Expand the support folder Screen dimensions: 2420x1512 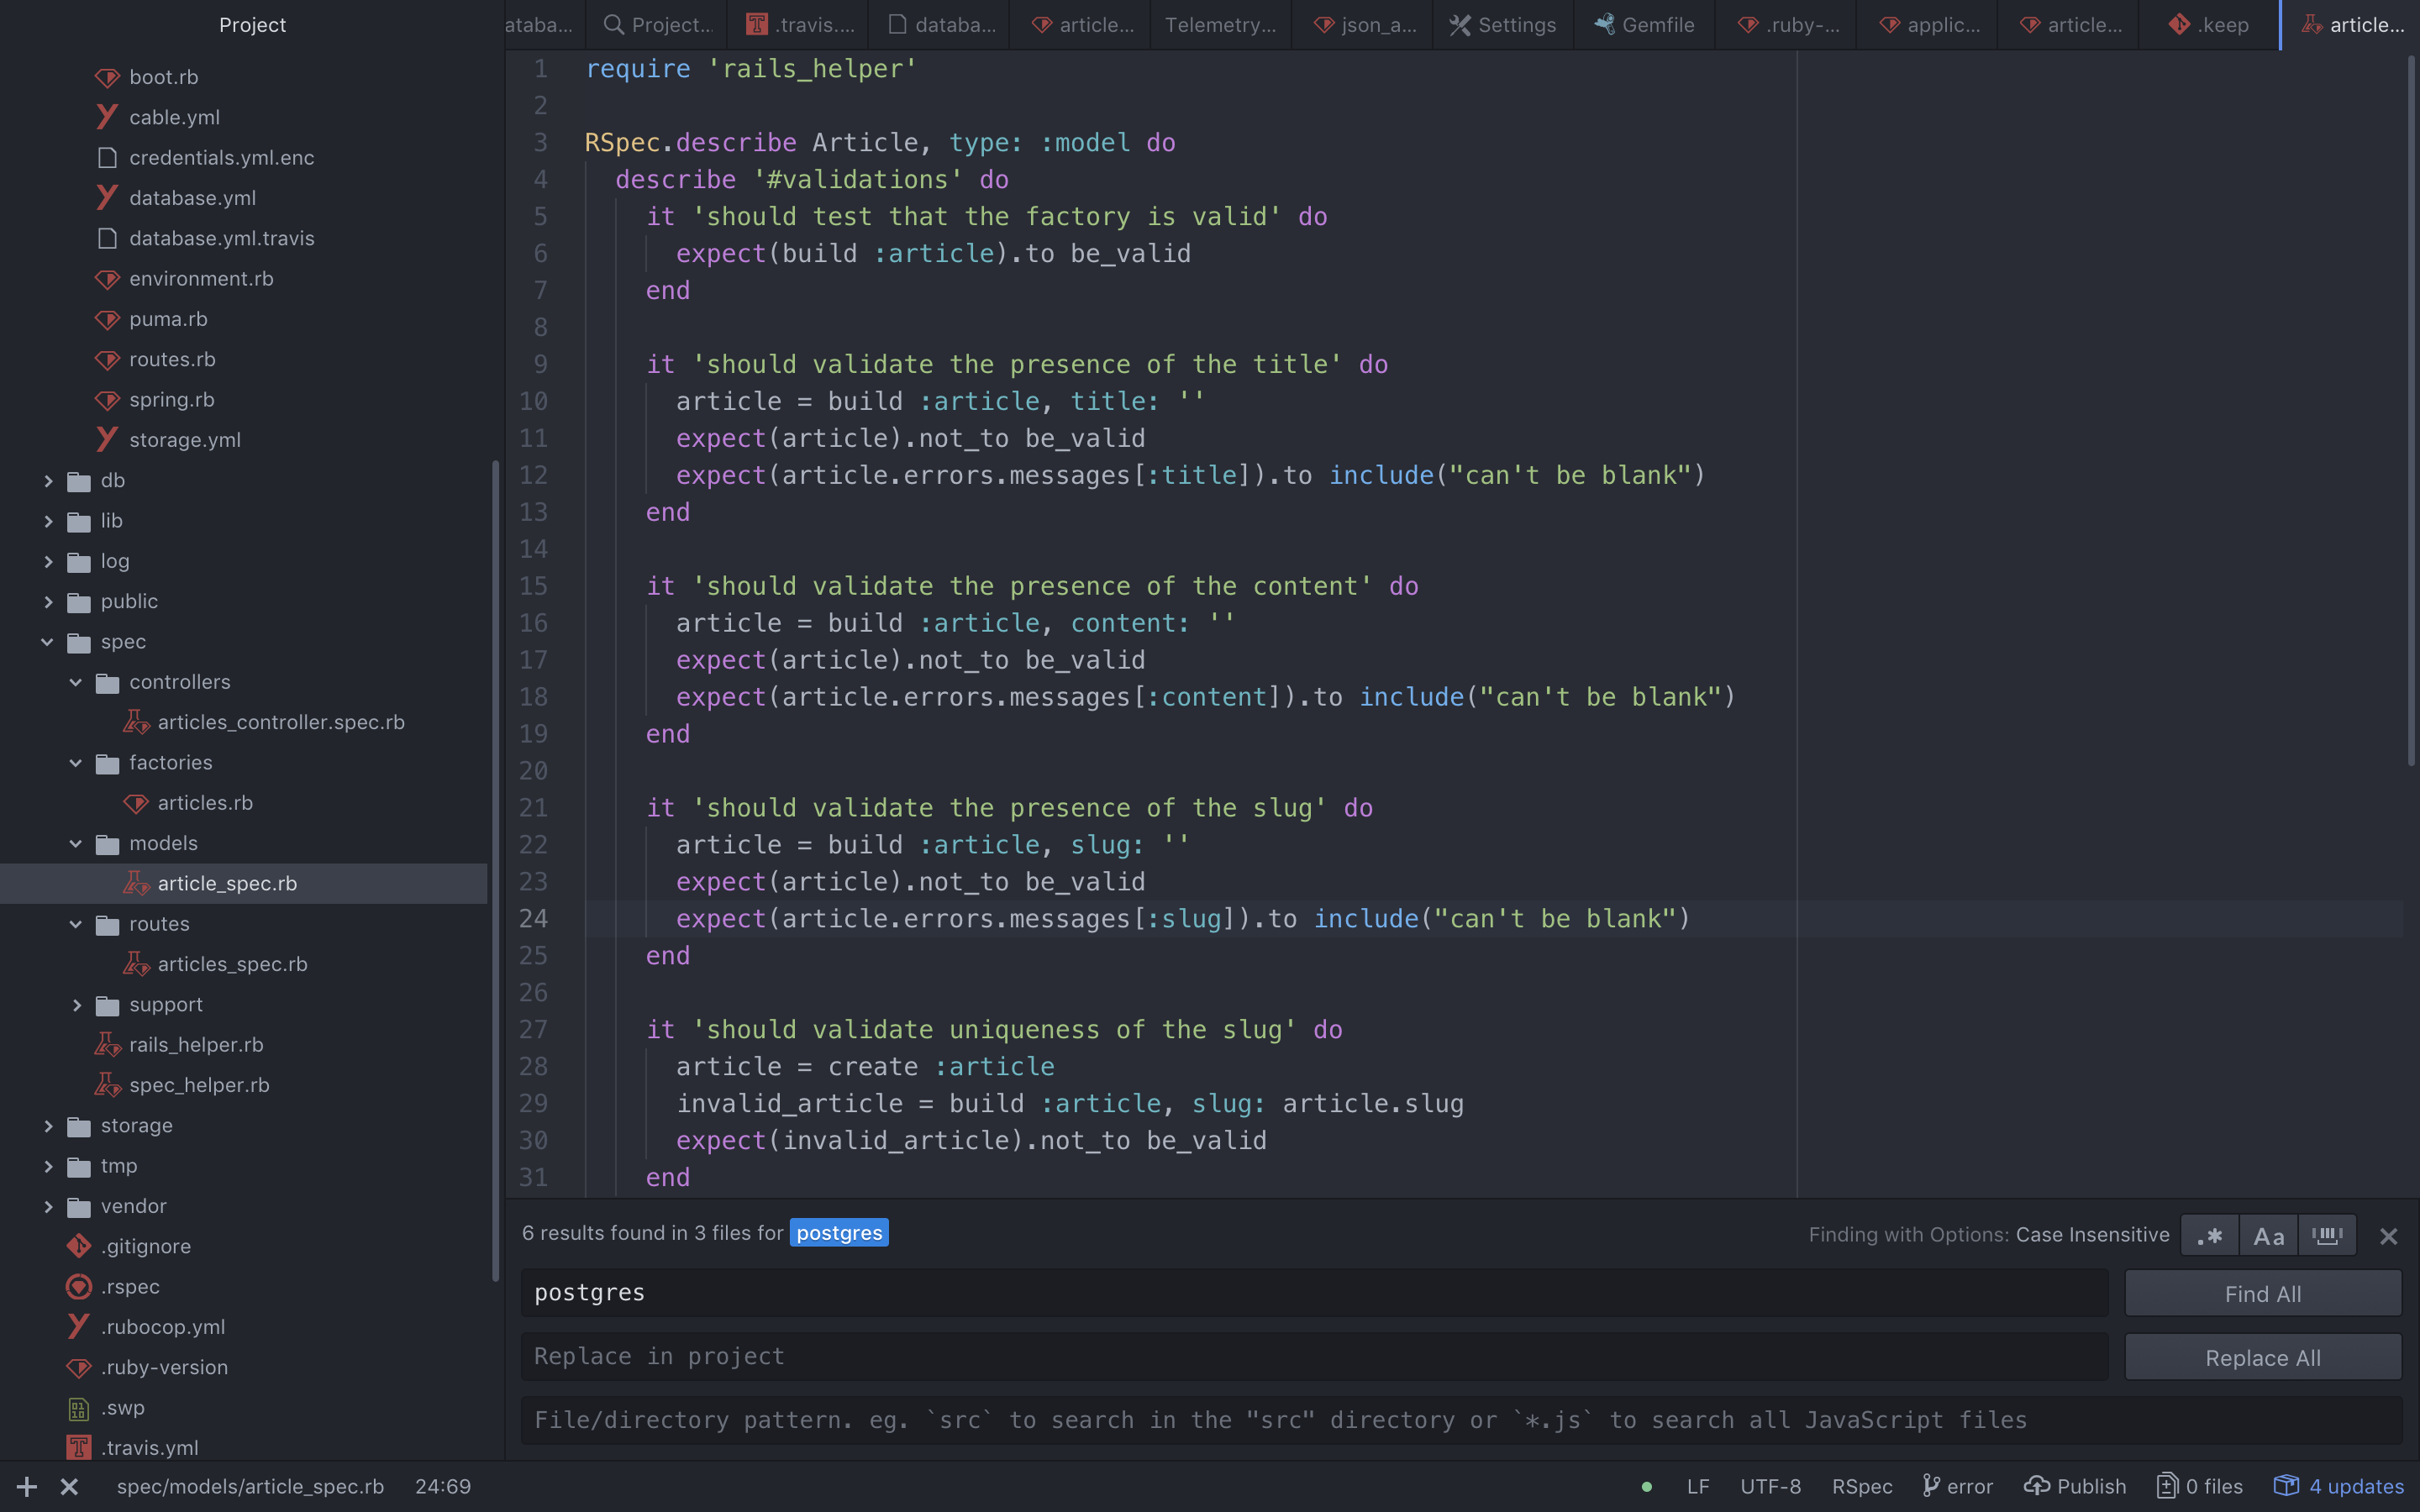click(x=76, y=1005)
